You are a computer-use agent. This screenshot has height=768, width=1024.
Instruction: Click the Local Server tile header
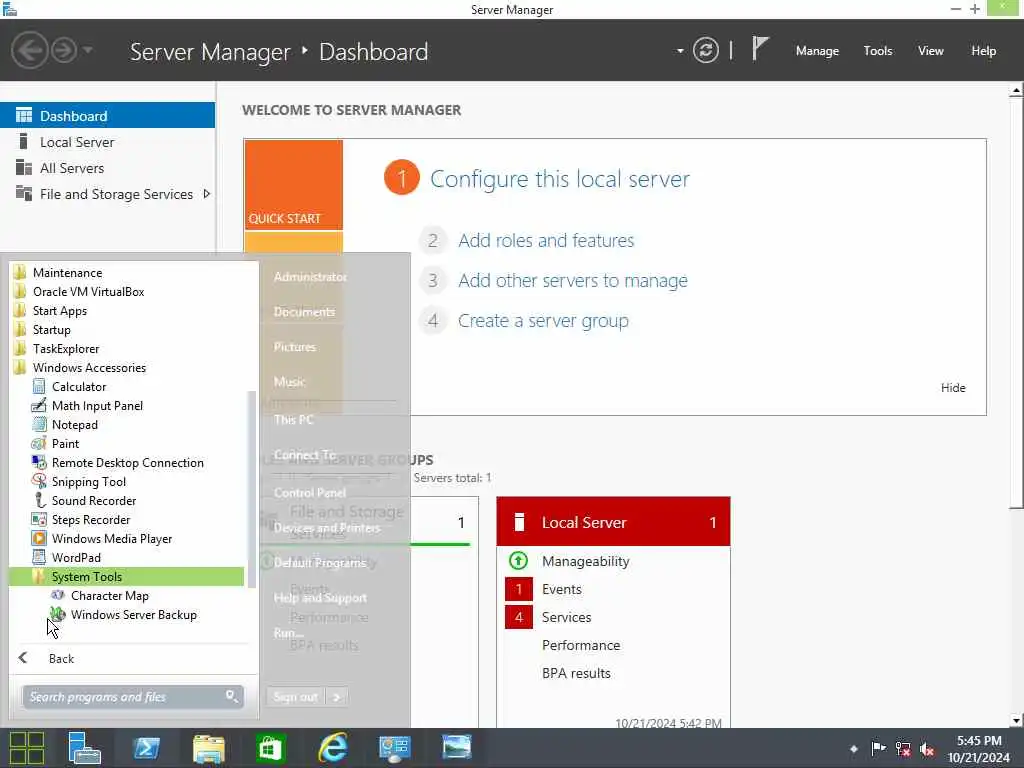pyautogui.click(x=613, y=522)
